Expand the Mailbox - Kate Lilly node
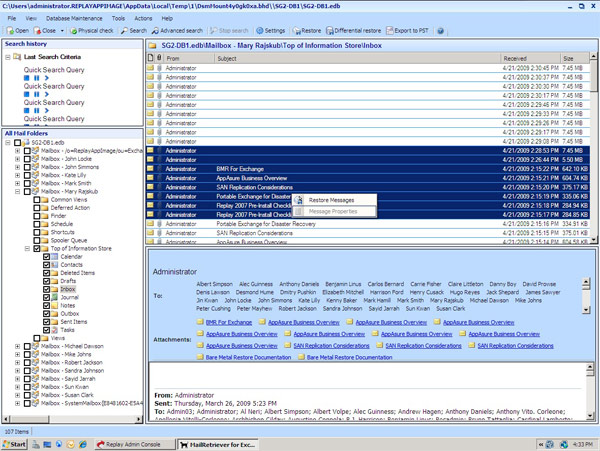Image resolution: width=600 pixels, height=451 pixels. 16,175
